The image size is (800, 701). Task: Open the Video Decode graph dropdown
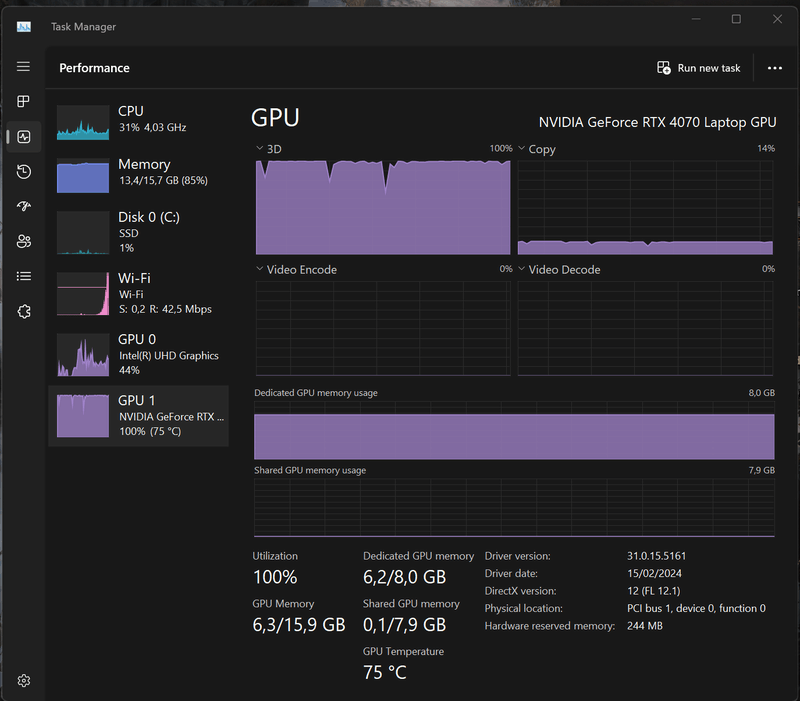[521, 269]
